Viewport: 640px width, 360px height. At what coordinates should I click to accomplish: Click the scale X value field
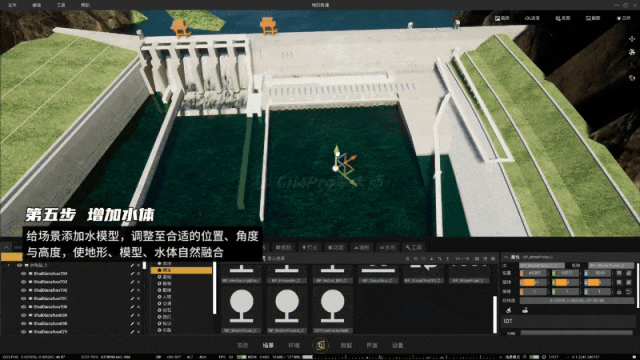[x=534, y=292]
